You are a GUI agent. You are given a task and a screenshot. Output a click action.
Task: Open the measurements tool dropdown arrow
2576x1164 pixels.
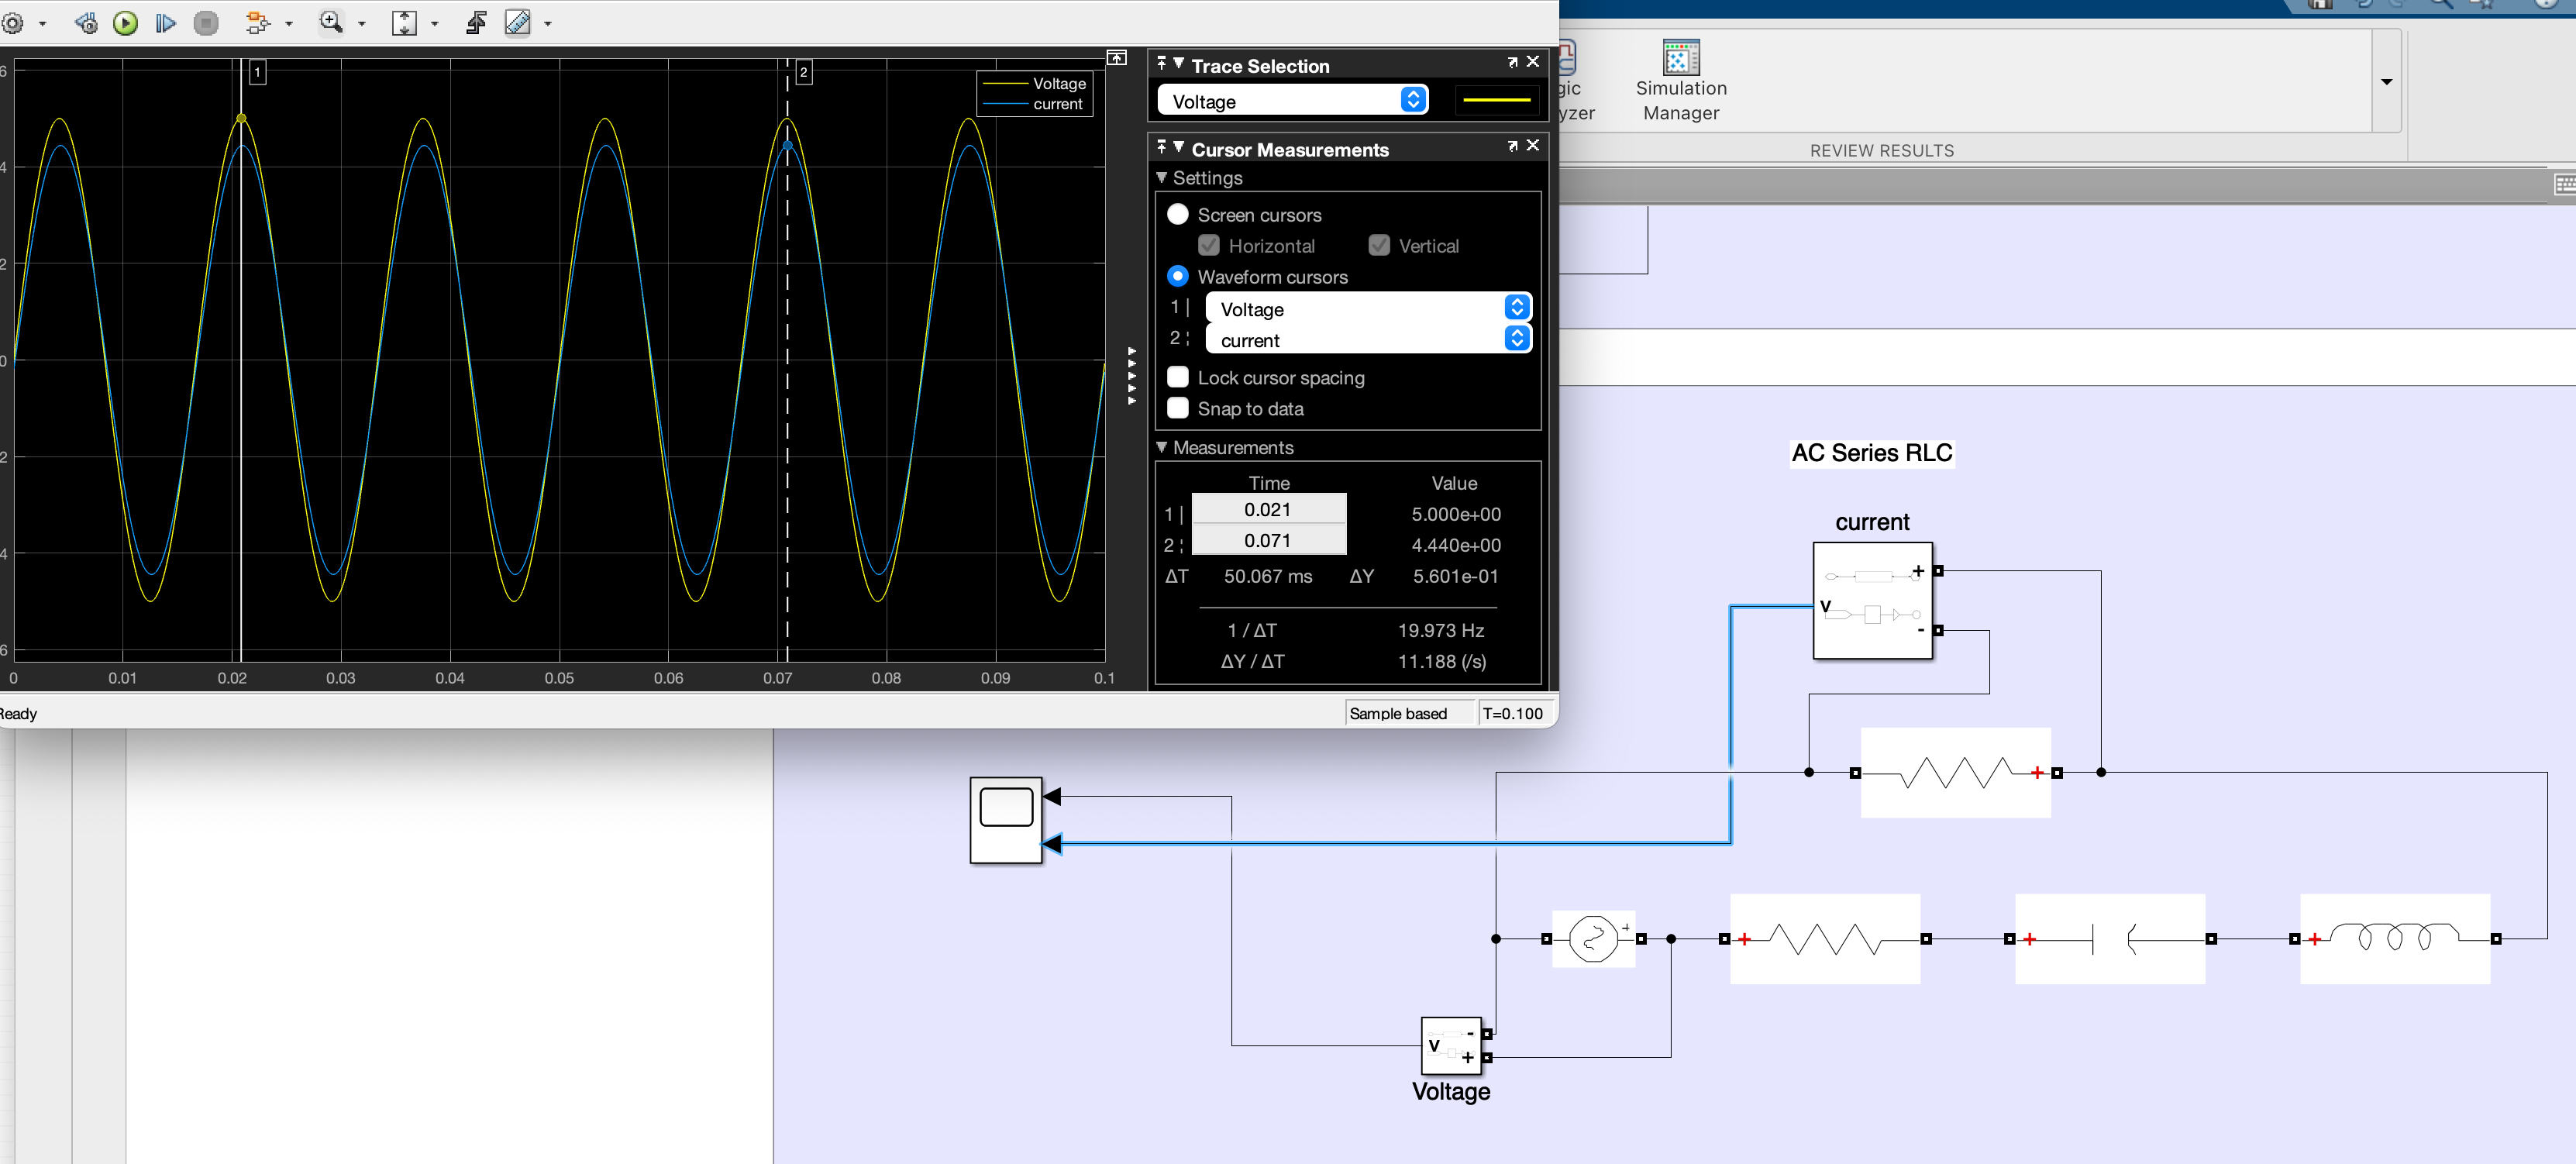coord(547,23)
